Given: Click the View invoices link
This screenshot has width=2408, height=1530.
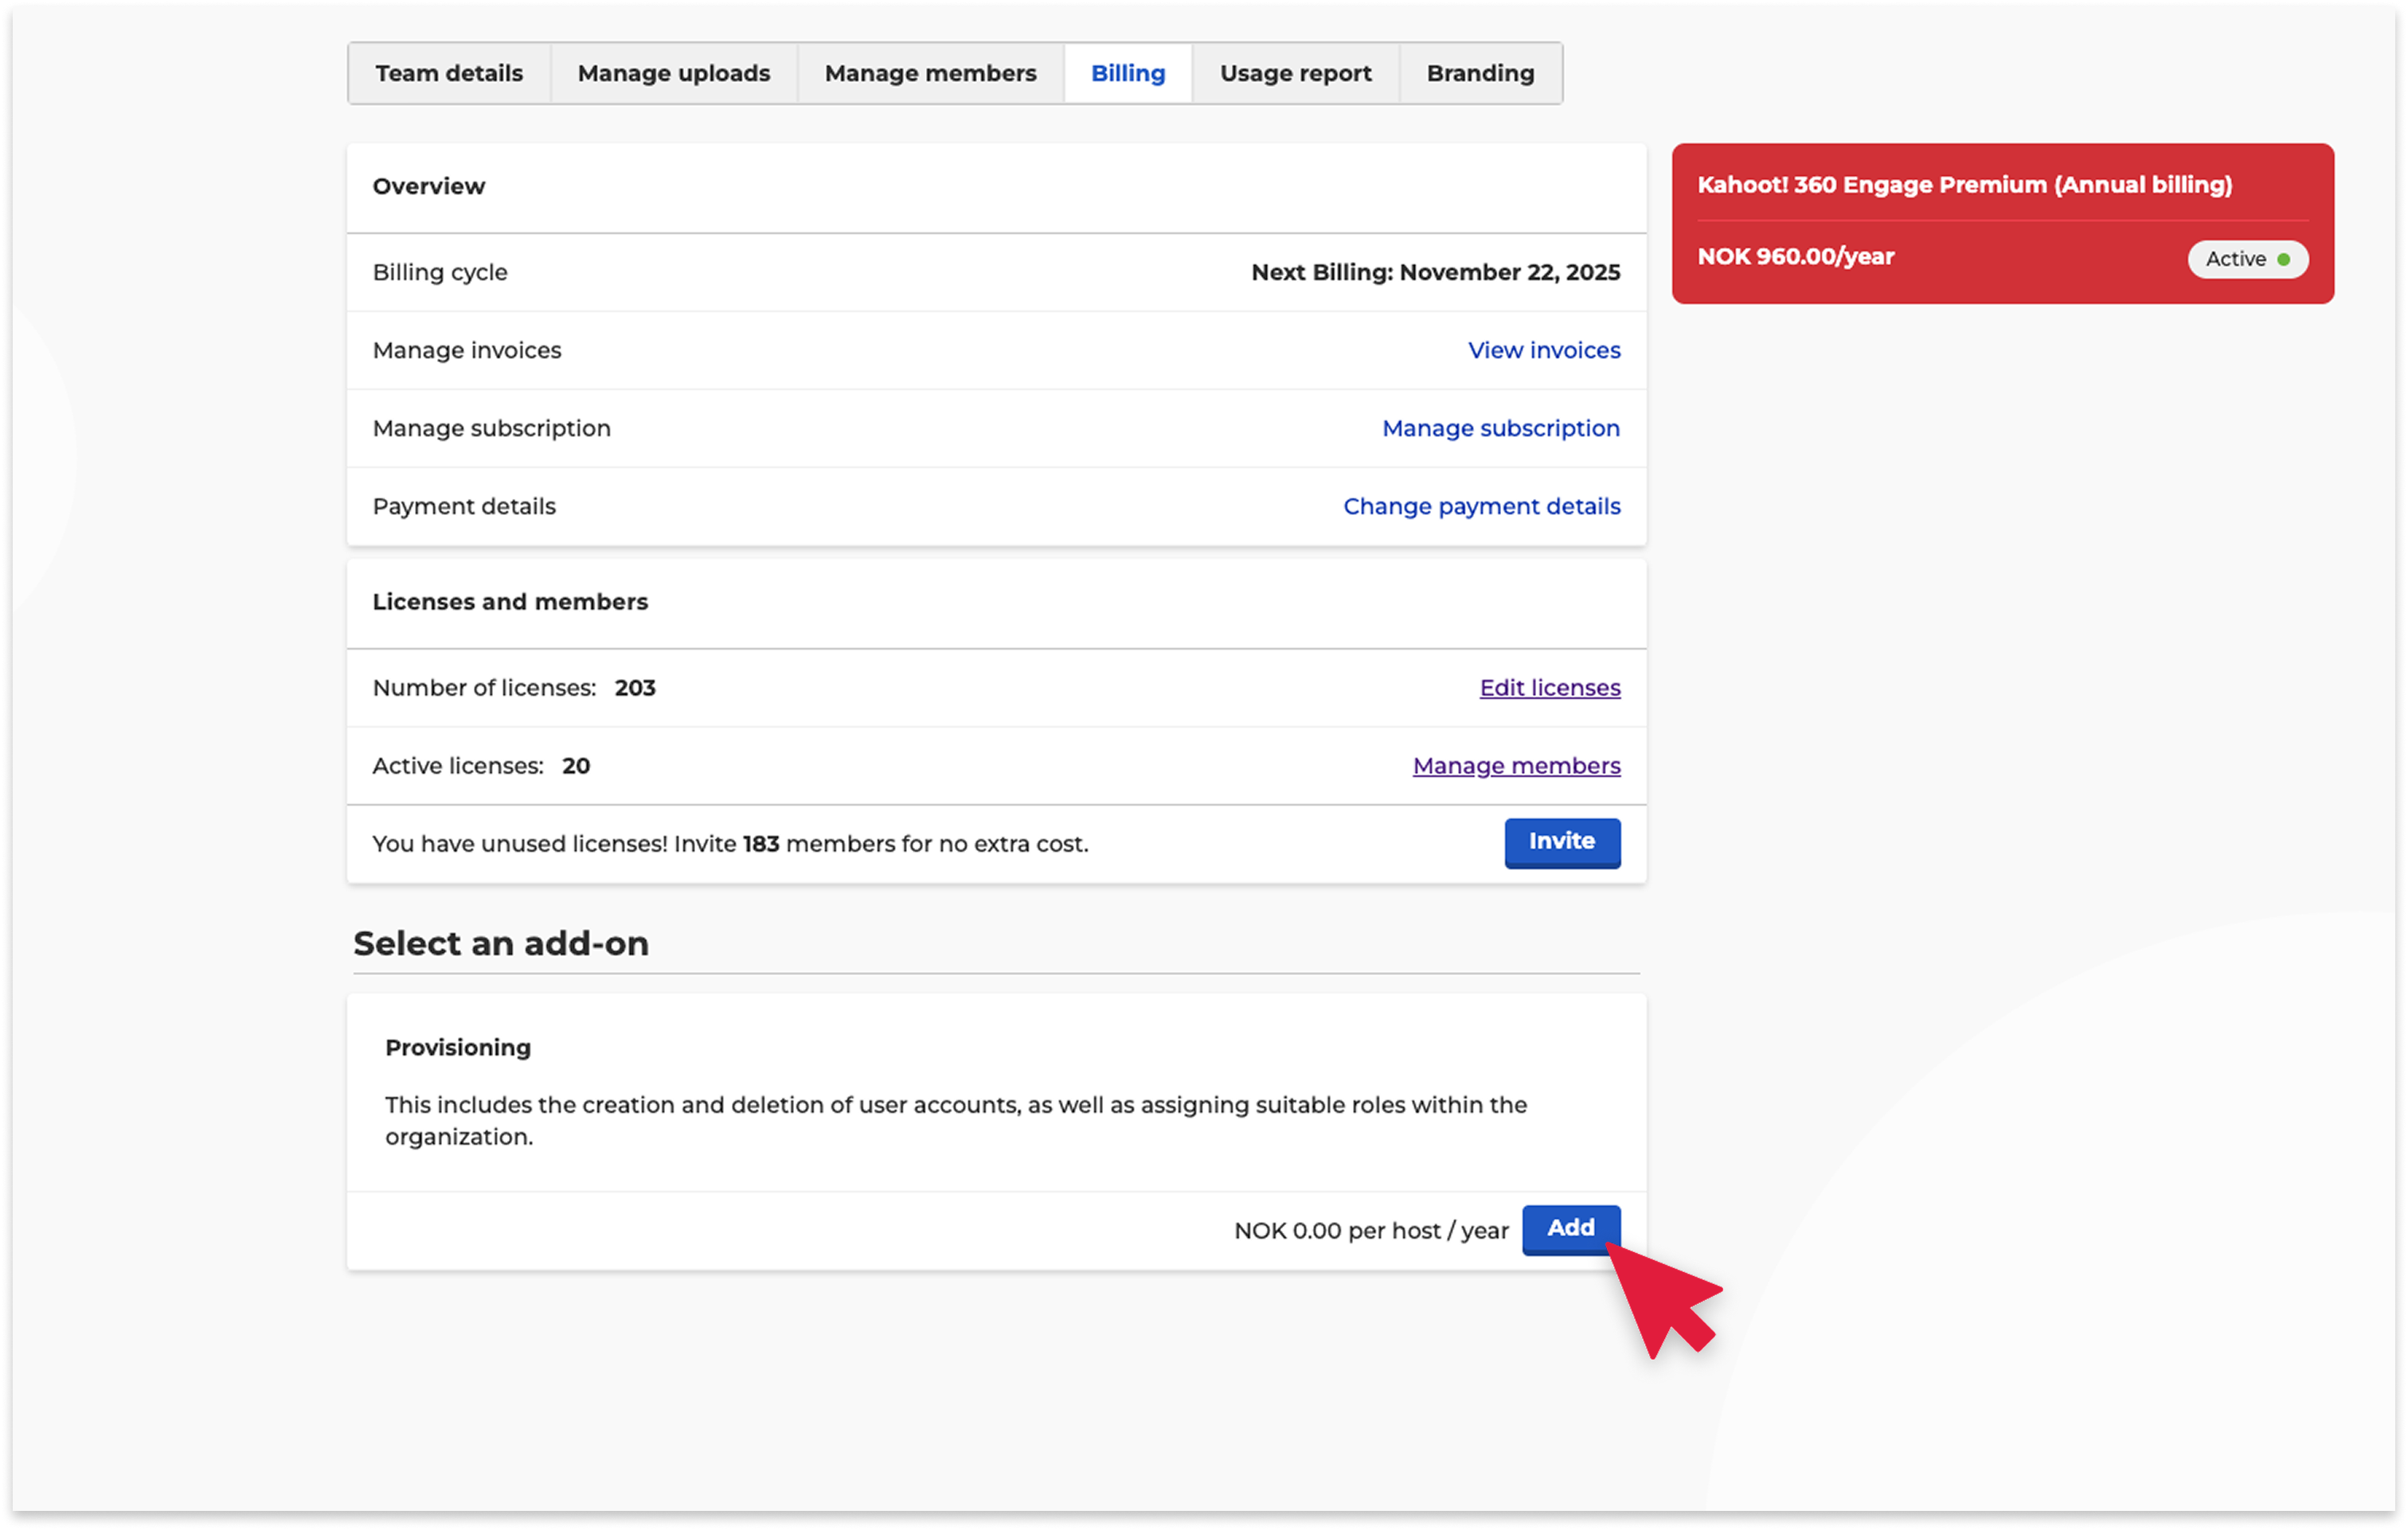Looking at the screenshot, I should click(1544, 350).
